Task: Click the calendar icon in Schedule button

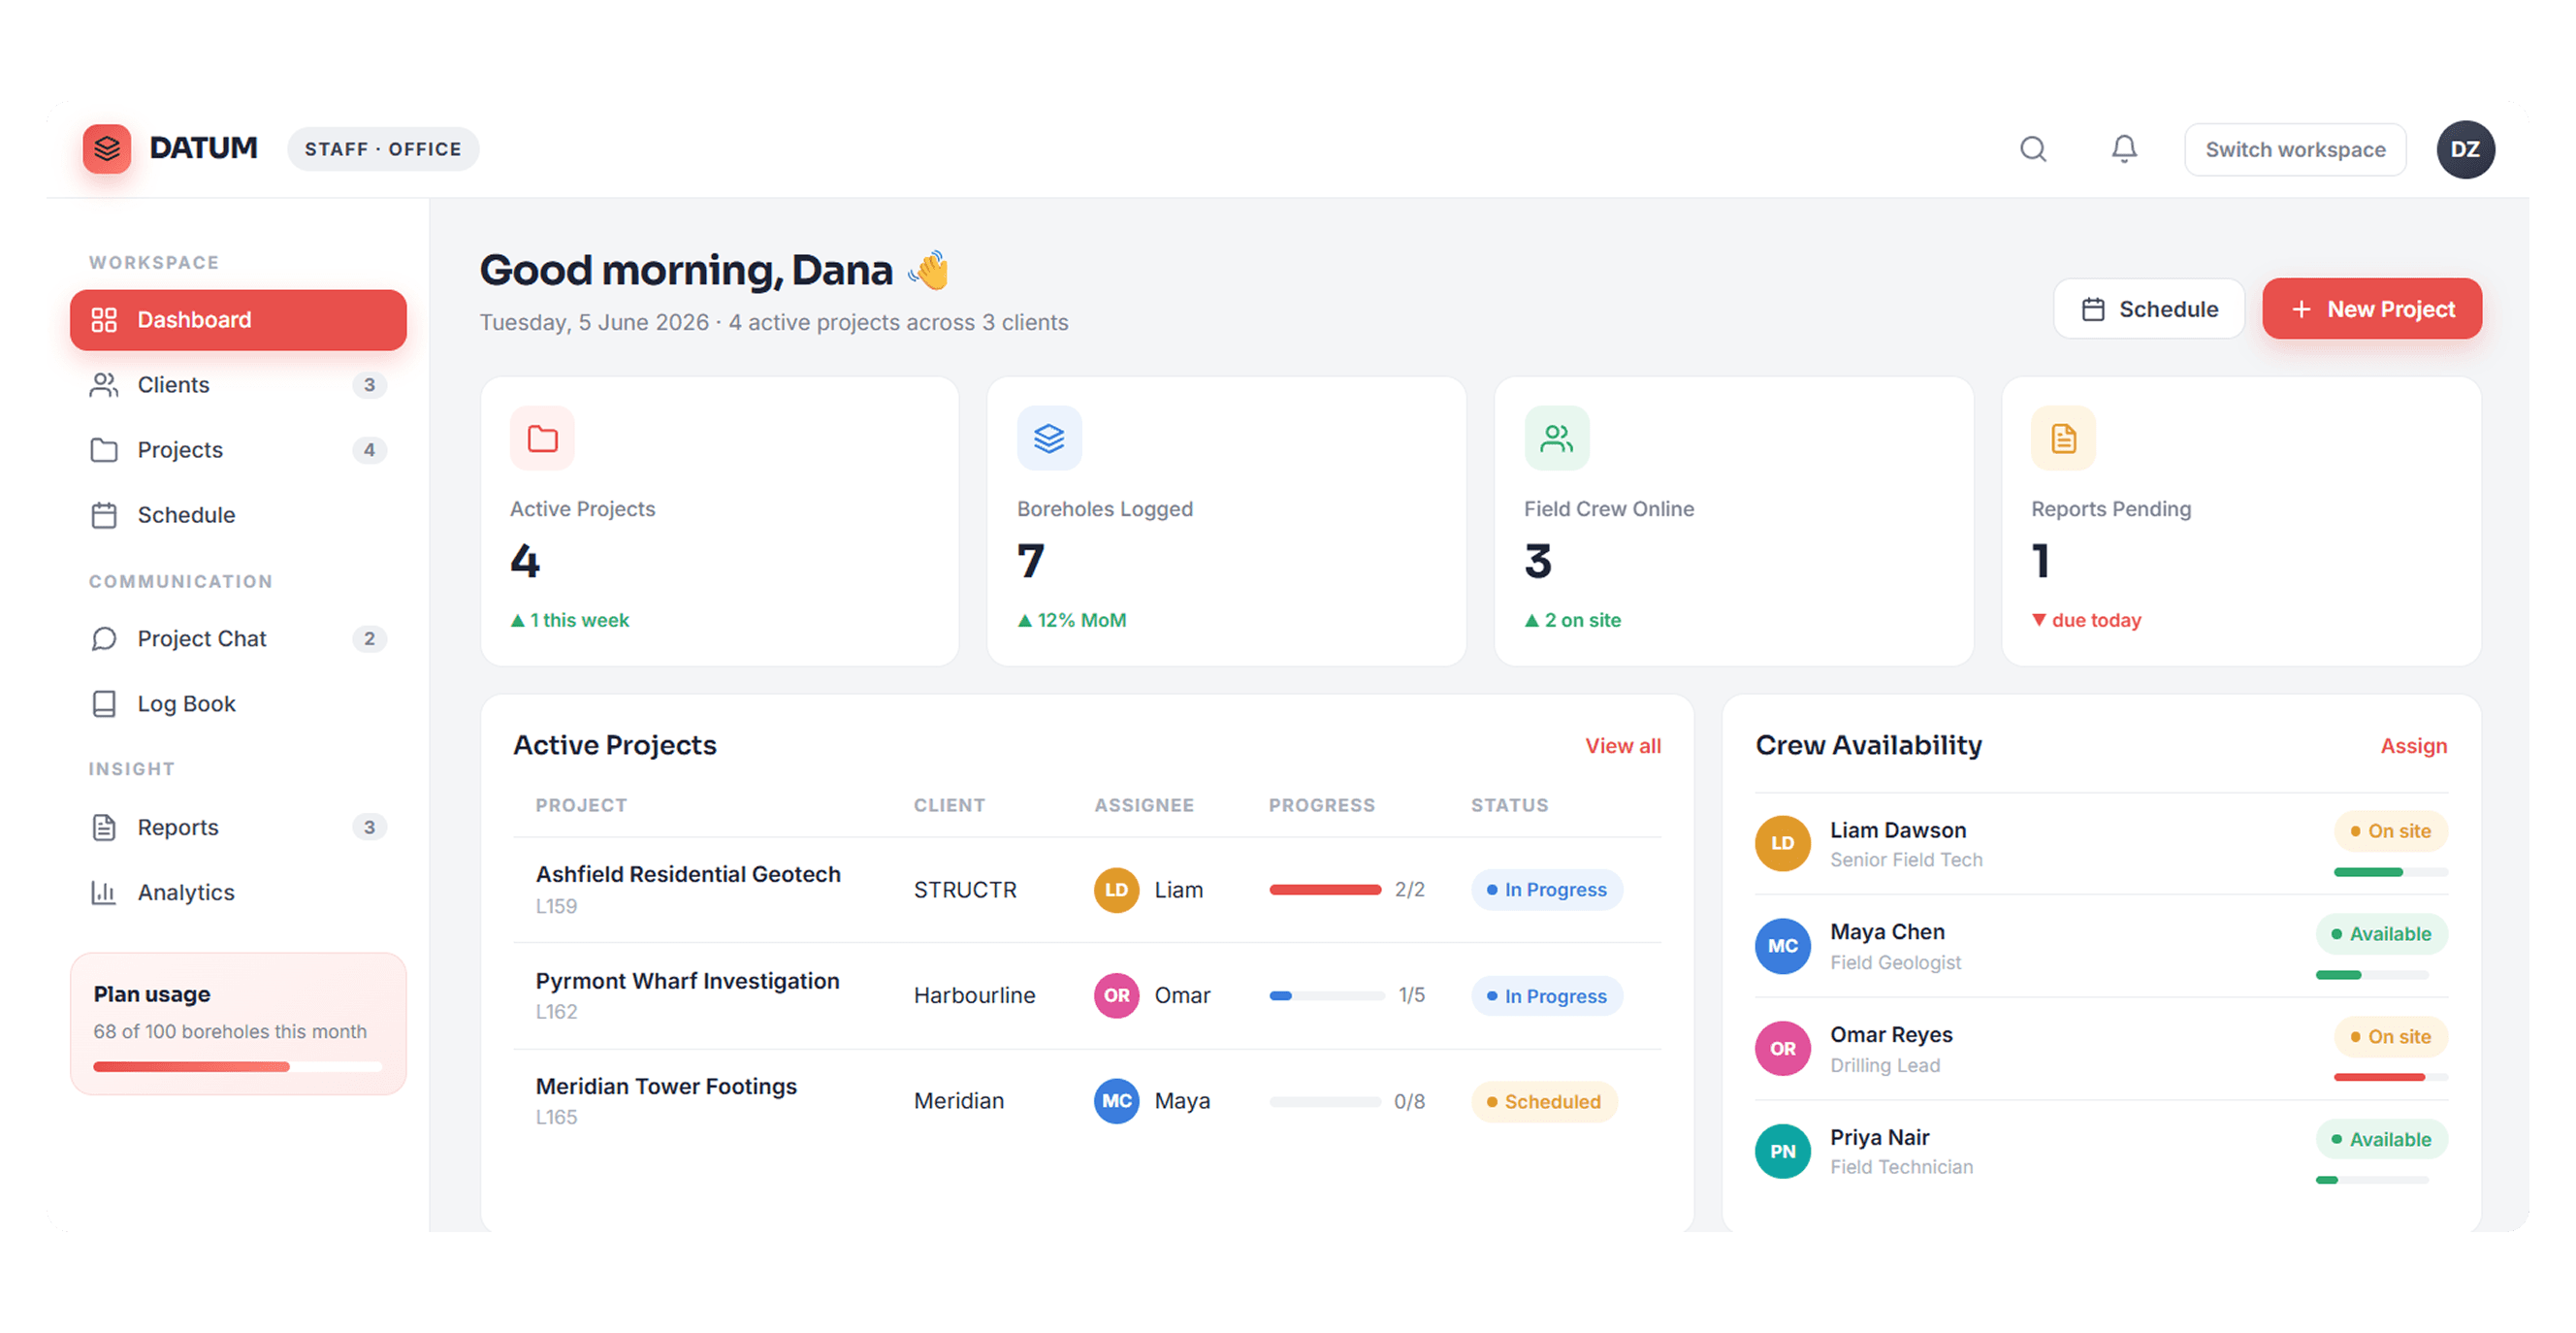Action: click(x=2092, y=309)
